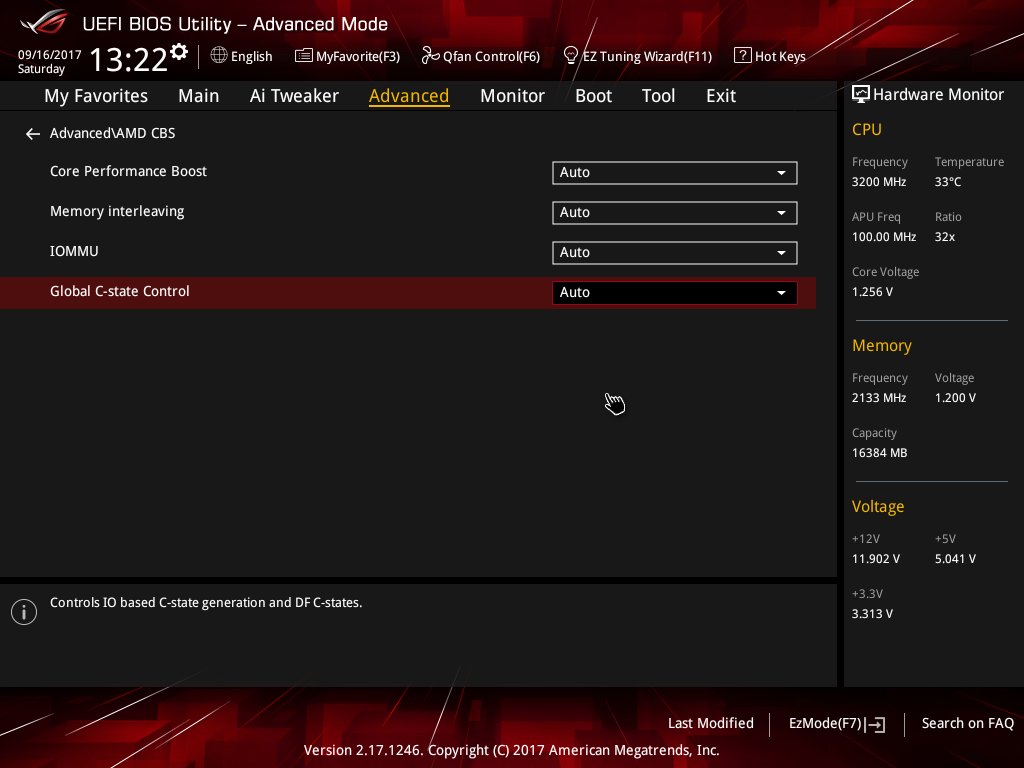Click the Hot Keys question mark icon

coord(743,56)
